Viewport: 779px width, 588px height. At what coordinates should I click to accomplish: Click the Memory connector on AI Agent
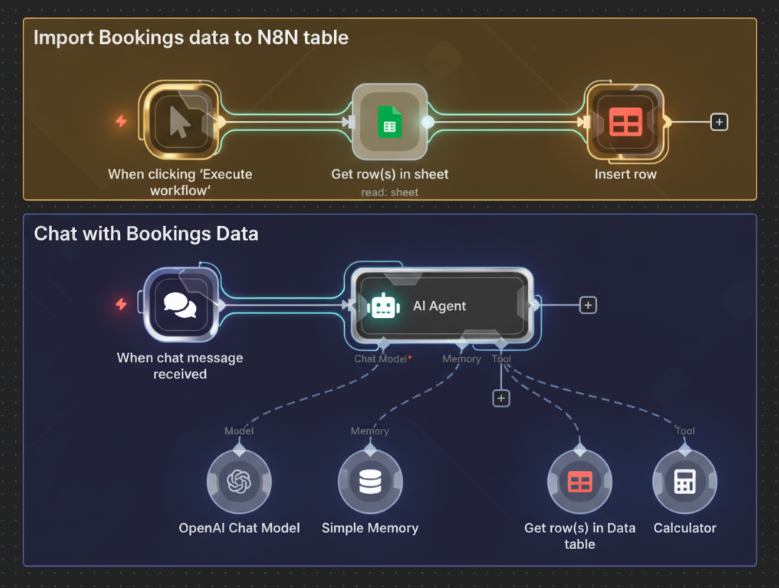click(462, 345)
